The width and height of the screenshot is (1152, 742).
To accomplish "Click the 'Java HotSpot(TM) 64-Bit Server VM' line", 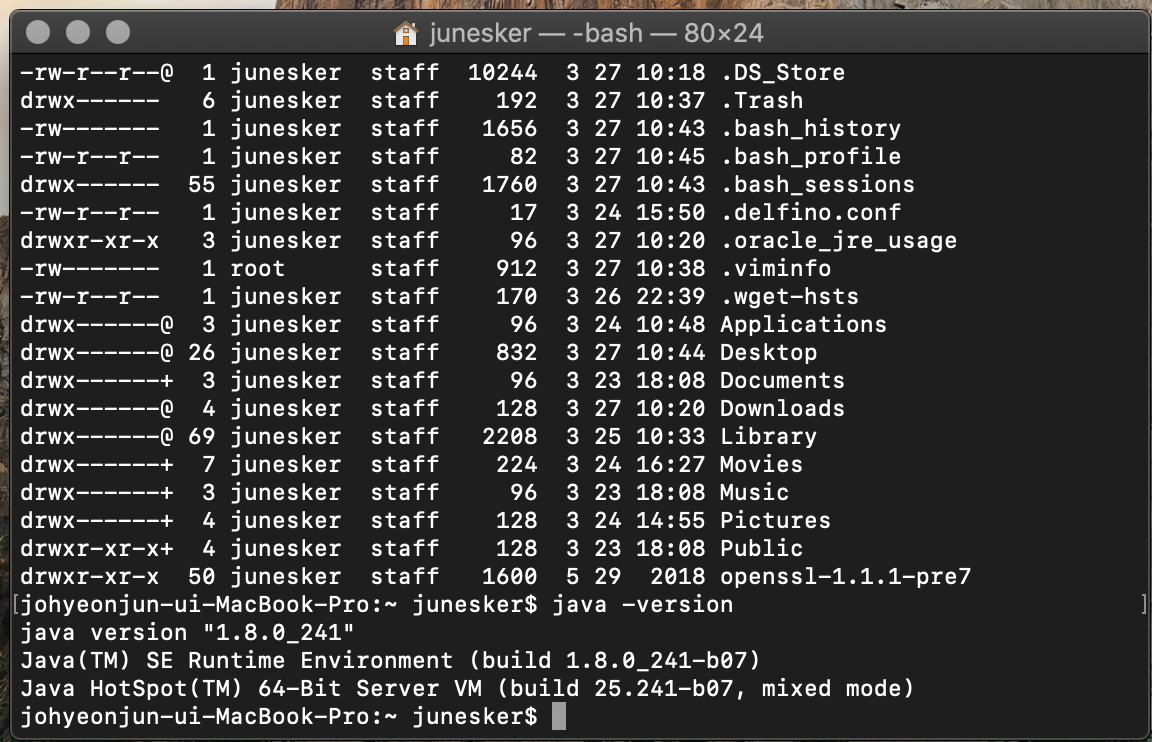I will (x=467, y=688).
